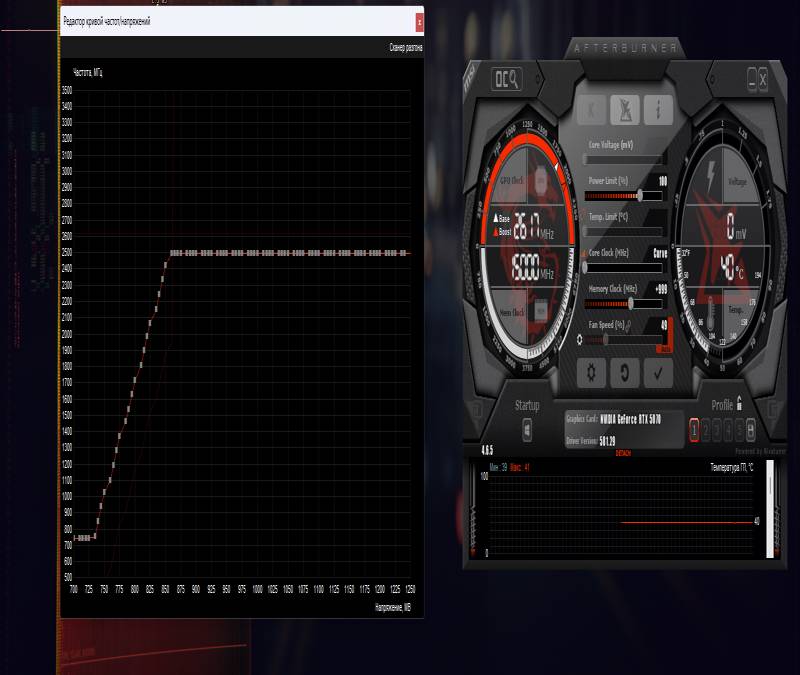800x675 pixels.
Task: Open settings with the gear button
Action: (591, 373)
